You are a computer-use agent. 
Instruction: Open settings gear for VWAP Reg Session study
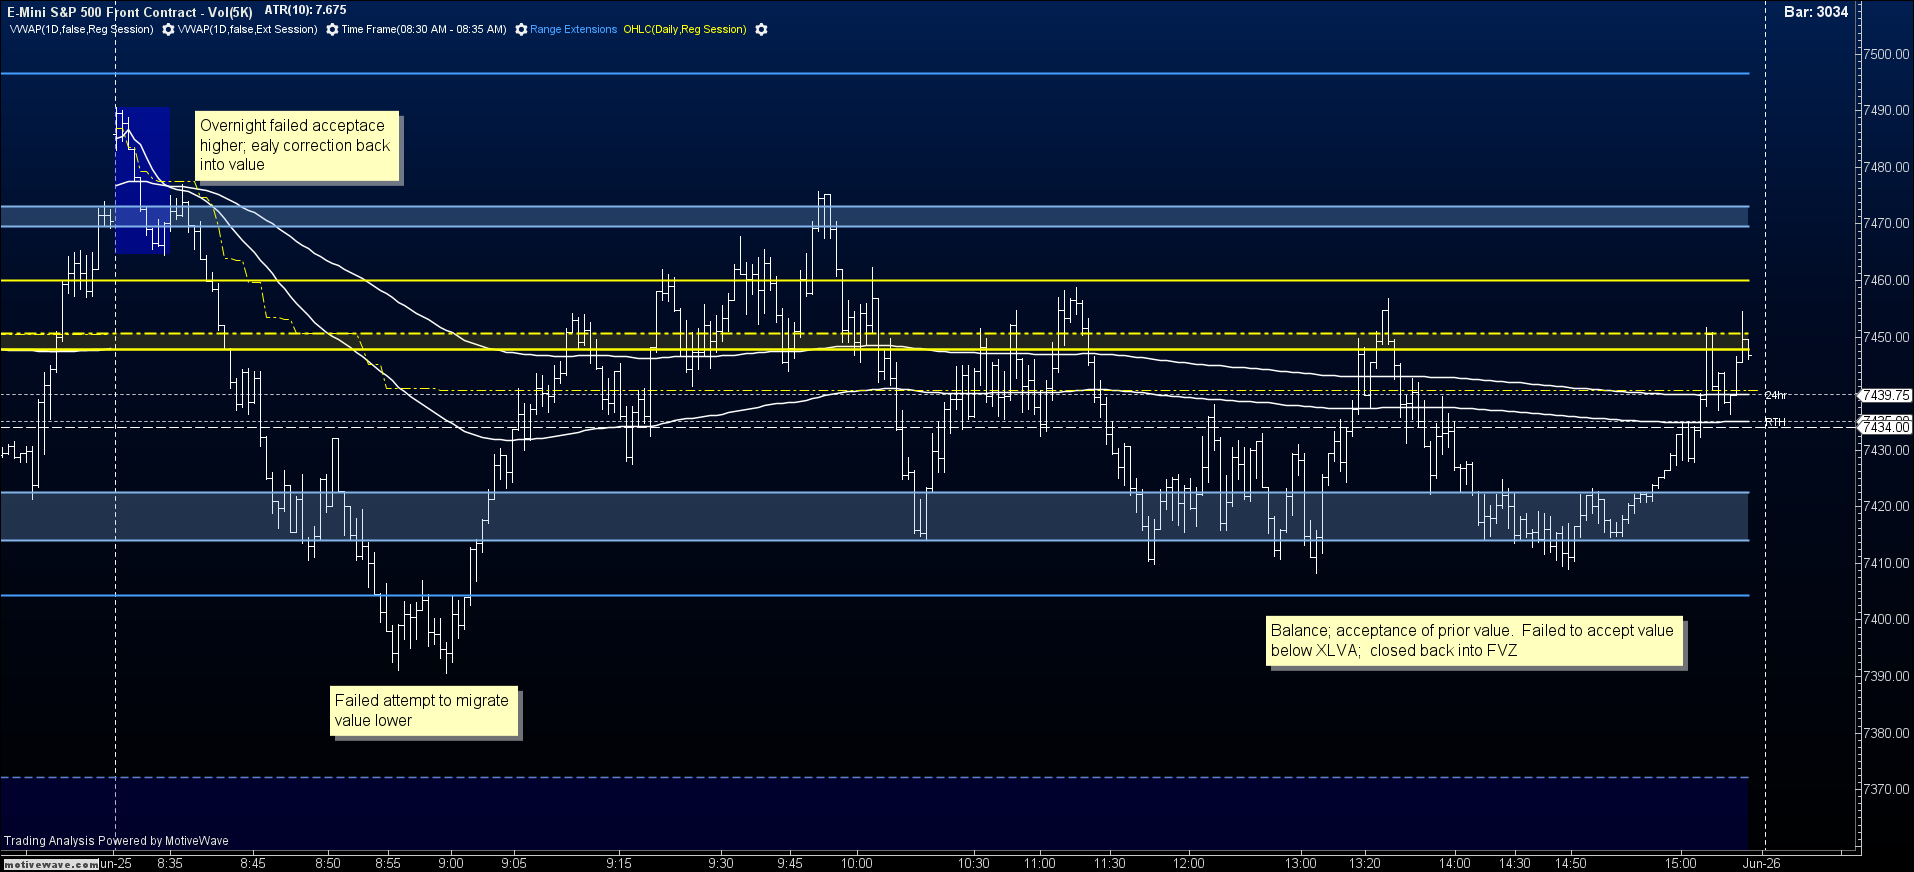168,30
